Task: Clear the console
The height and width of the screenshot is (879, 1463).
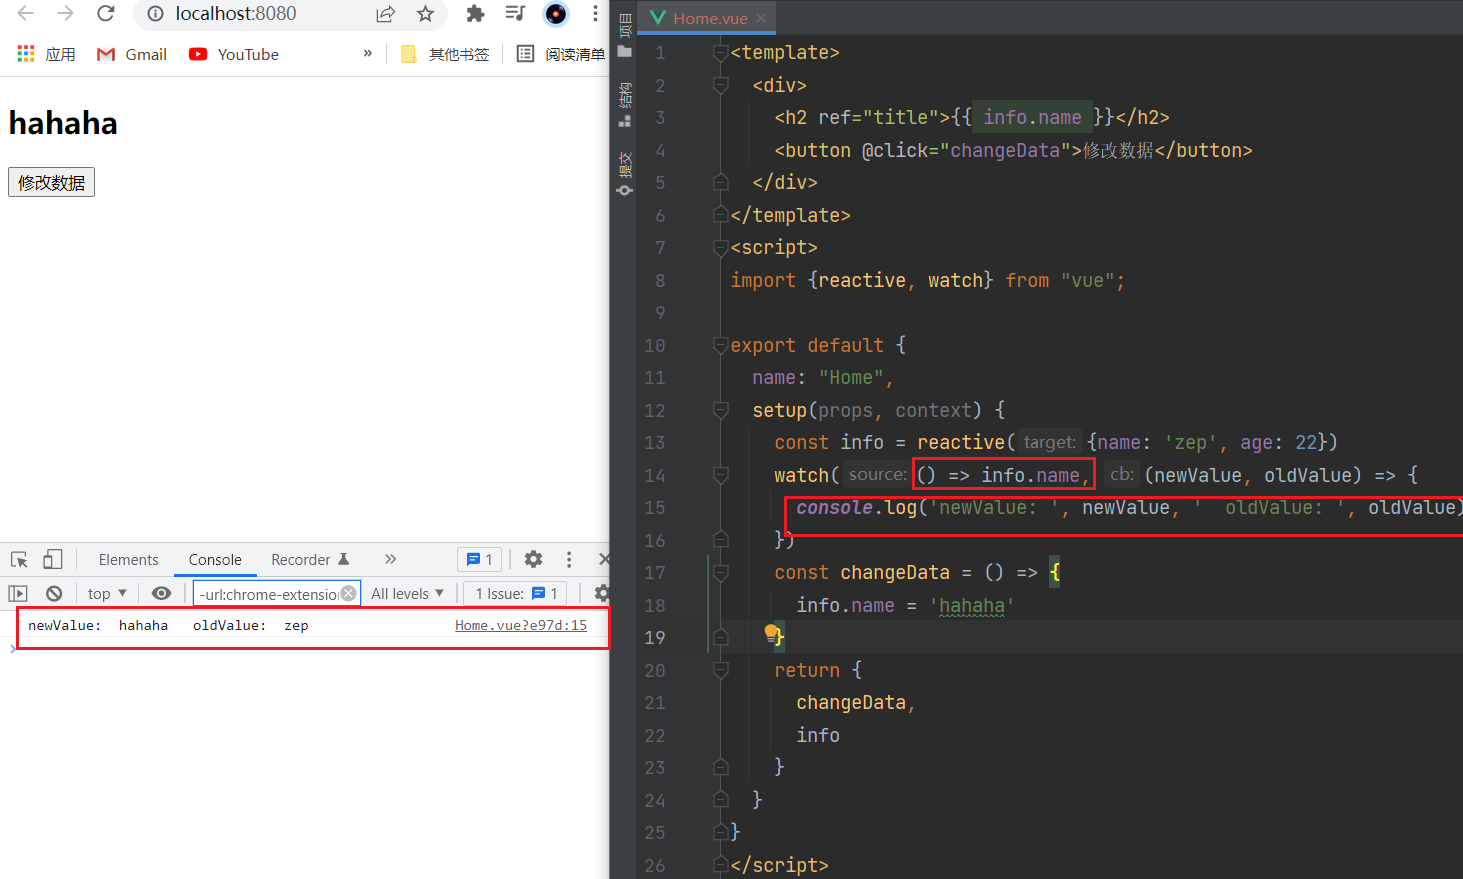Action: [x=54, y=593]
